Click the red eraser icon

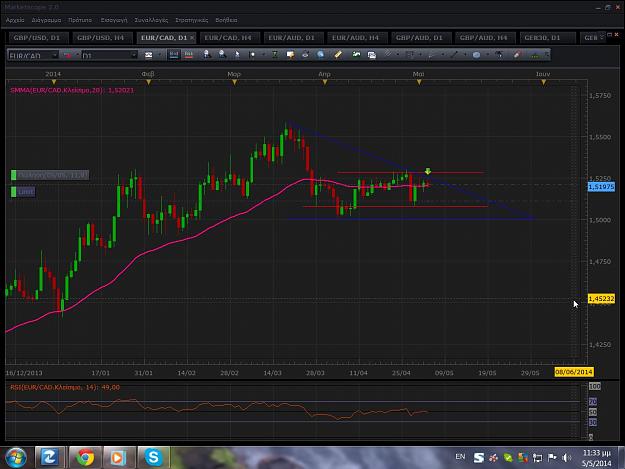[517, 55]
